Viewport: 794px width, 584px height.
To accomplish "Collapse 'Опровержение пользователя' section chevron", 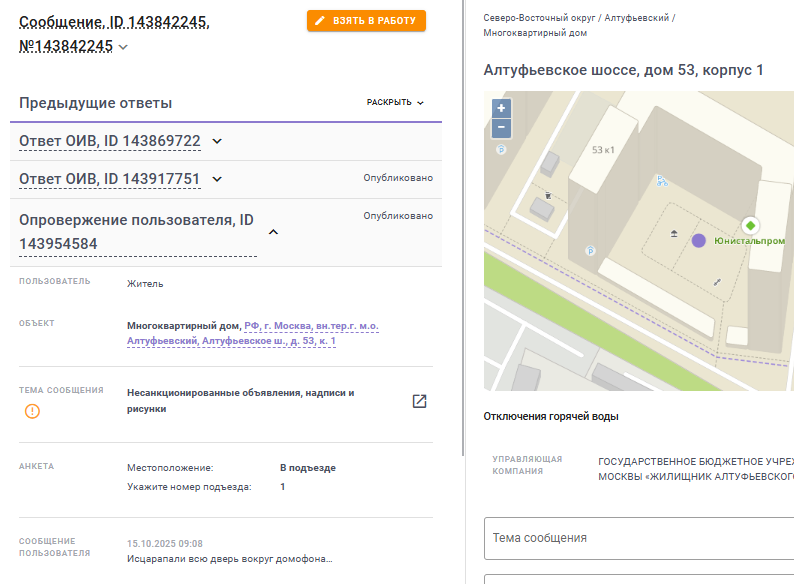I will (273, 232).
